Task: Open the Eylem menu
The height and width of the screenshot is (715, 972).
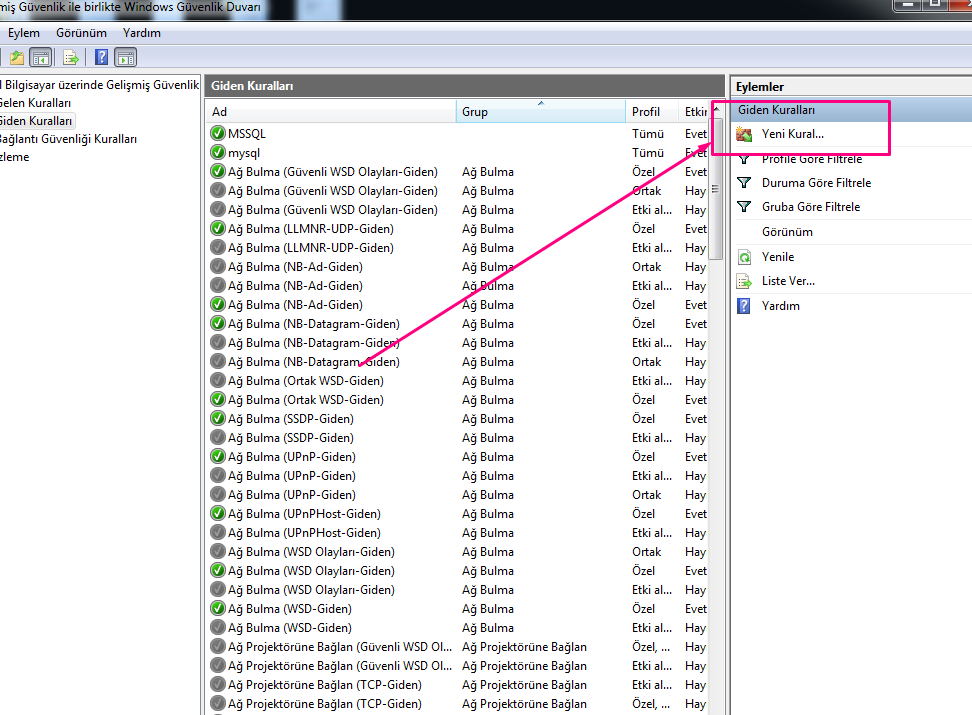Action: [24, 33]
